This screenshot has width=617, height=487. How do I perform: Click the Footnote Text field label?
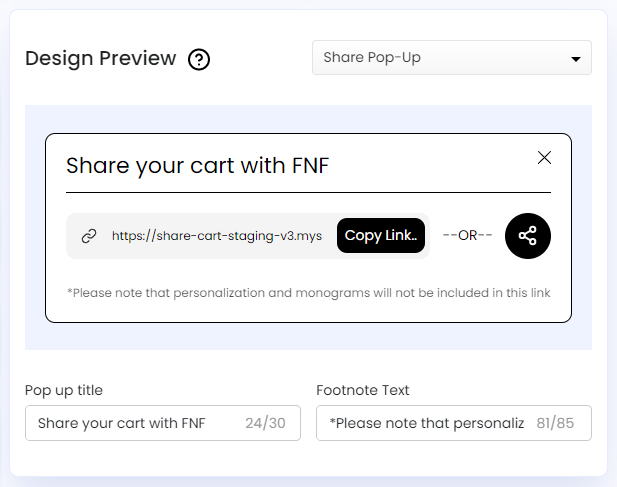click(x=362, y=390)
